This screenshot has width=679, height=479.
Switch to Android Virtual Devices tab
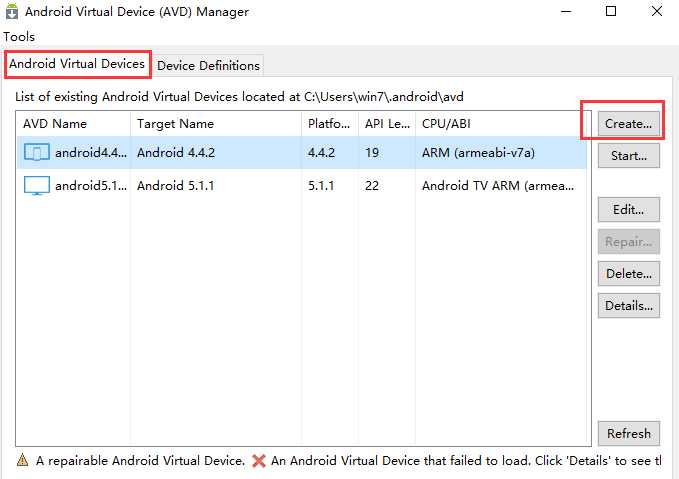(x=77, y=64)
